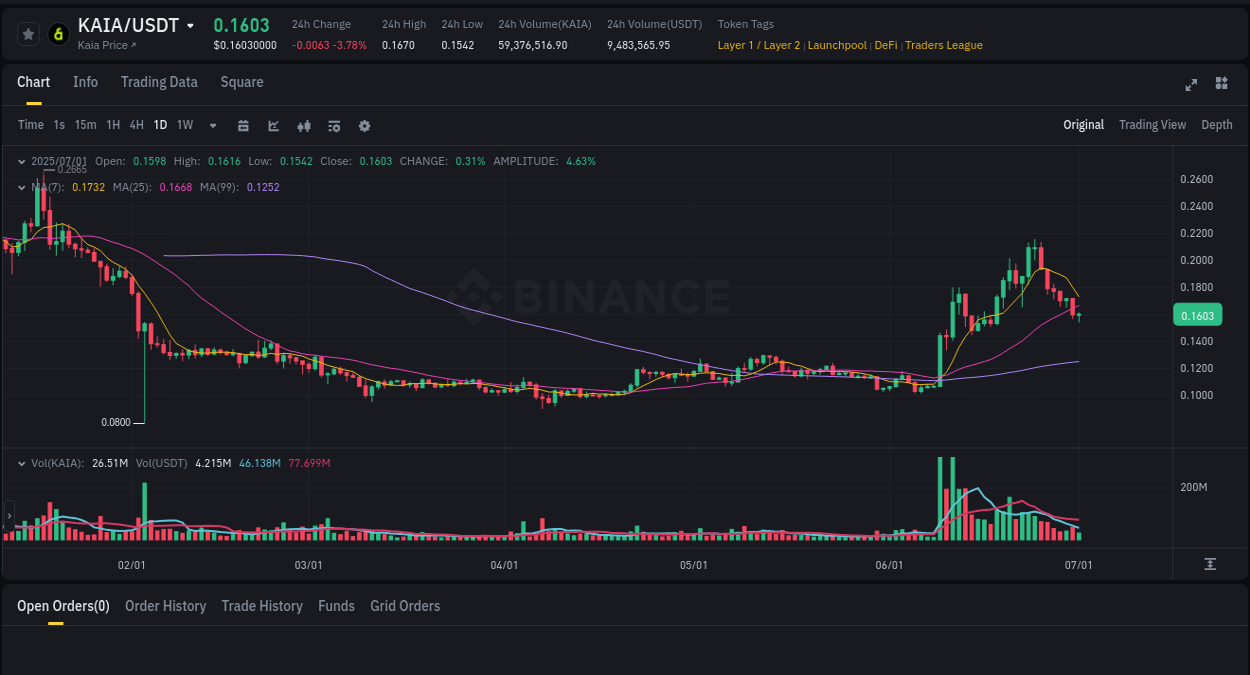The height and width of the screenshot is (675, 1250).
Task: Open the date range calendar icon
Action: [x=243, y=125]
